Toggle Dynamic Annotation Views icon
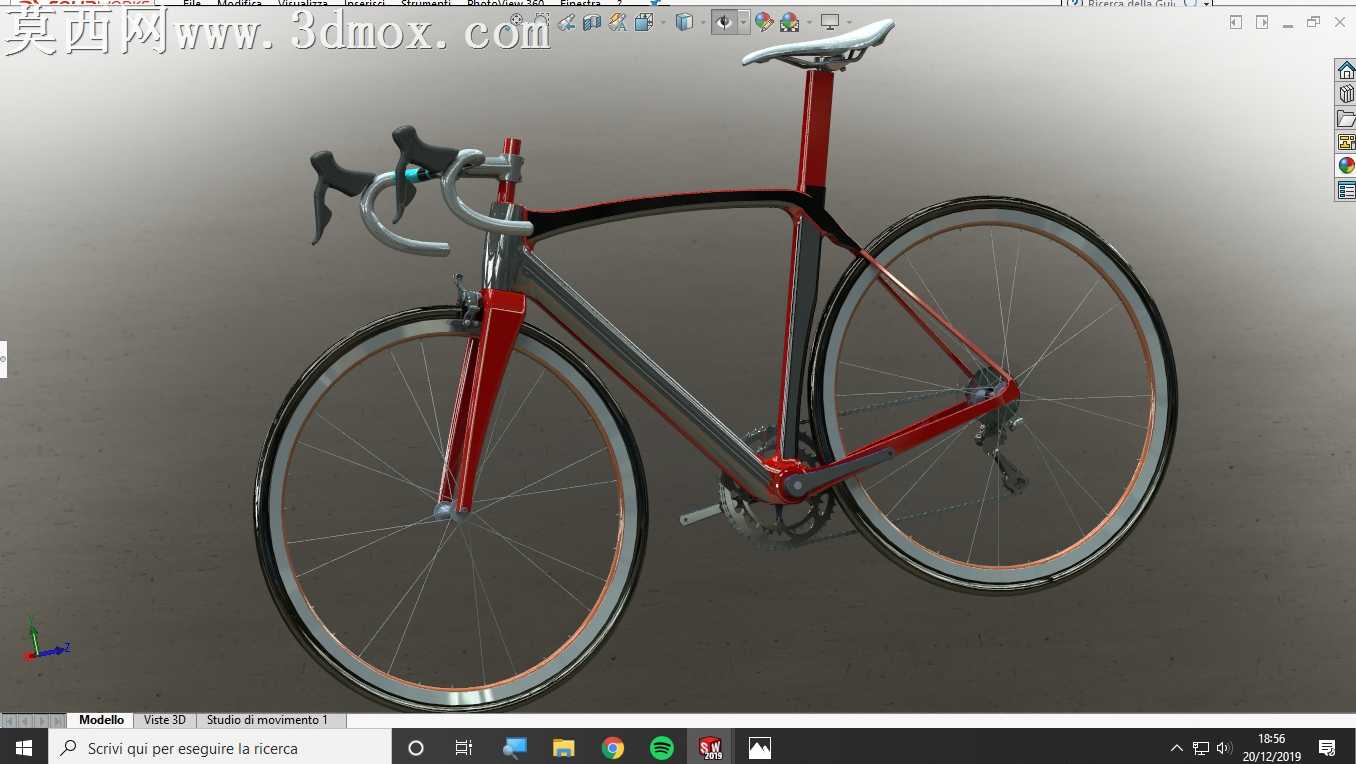This screenshot has height=764, width=1356. (618, 22)
